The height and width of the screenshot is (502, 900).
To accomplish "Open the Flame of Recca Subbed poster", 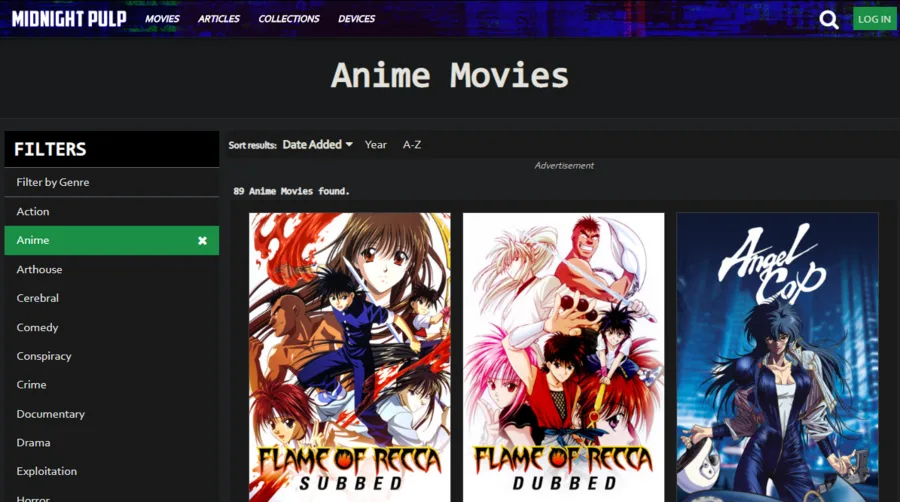I will (x=350, y=357).
